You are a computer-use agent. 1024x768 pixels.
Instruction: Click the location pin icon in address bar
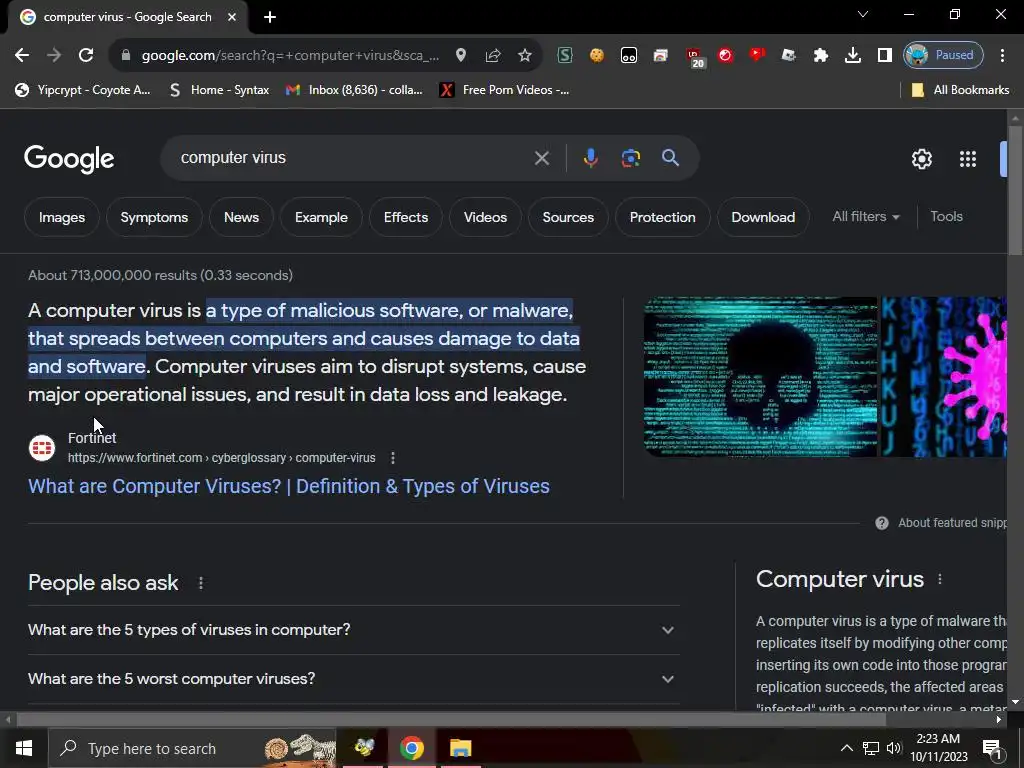(461, 56)
